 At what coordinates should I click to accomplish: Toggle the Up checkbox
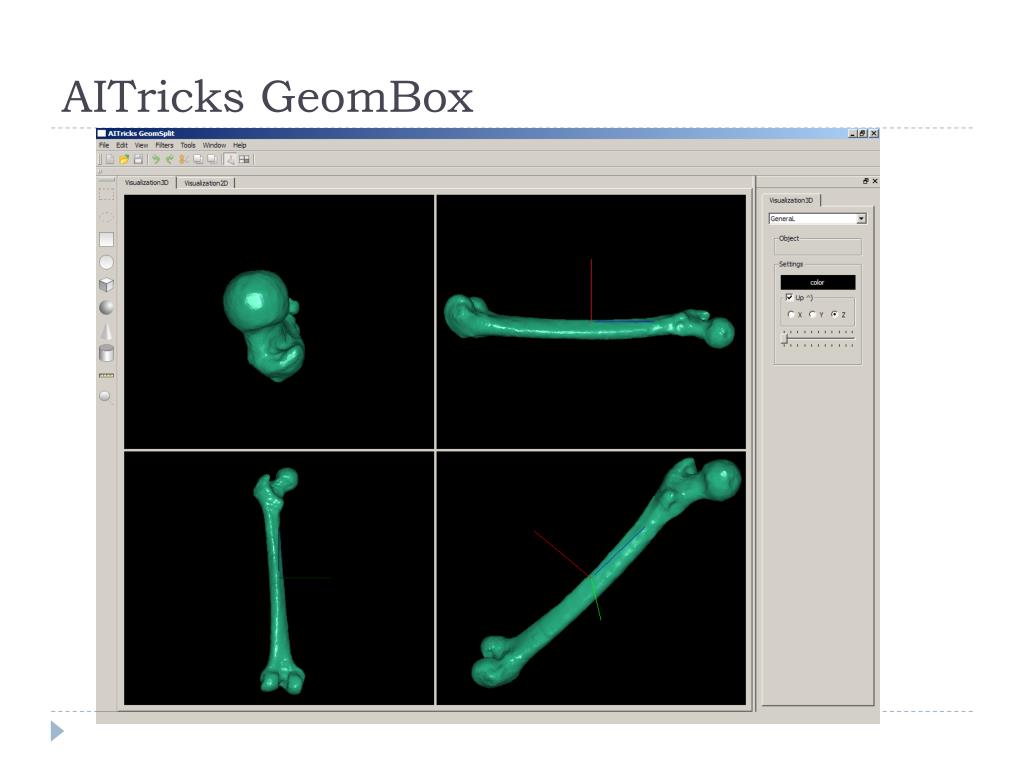789,297
